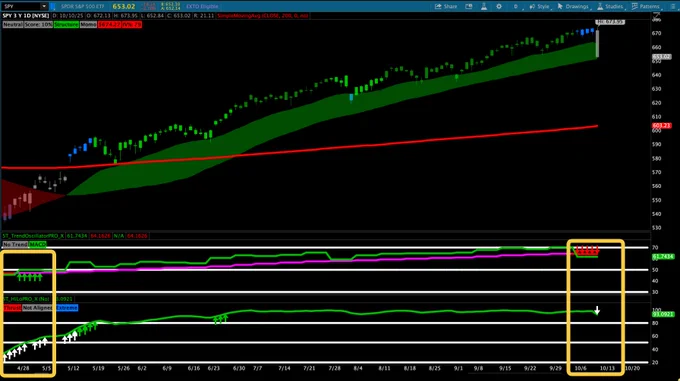Screen dimensions: 680x381
Task: Click the 4/28 date on time axis
Action: coord(23,368)
